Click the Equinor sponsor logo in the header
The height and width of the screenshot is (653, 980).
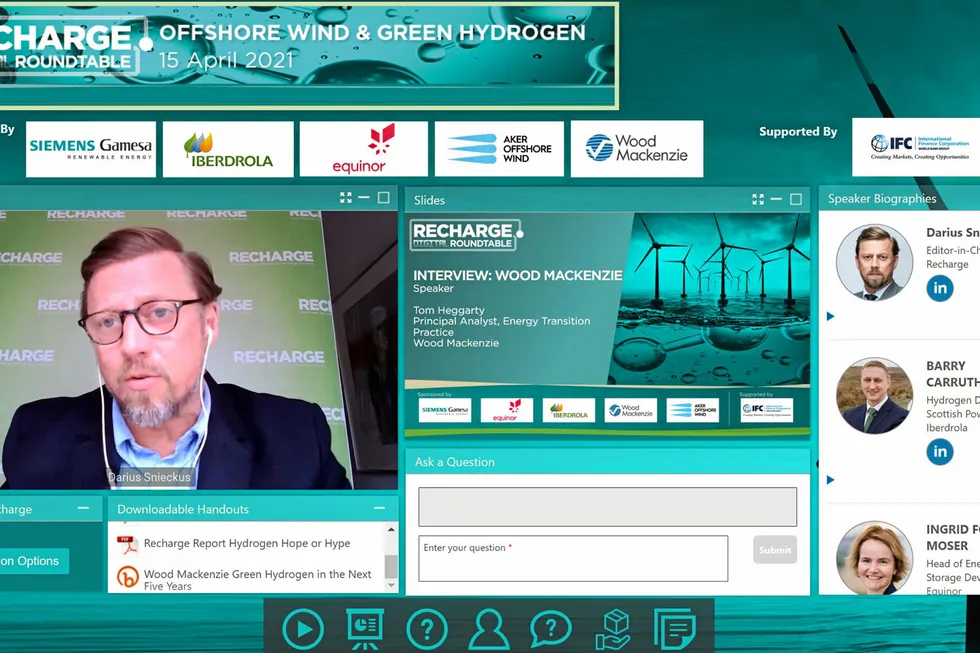coord(364,149)
